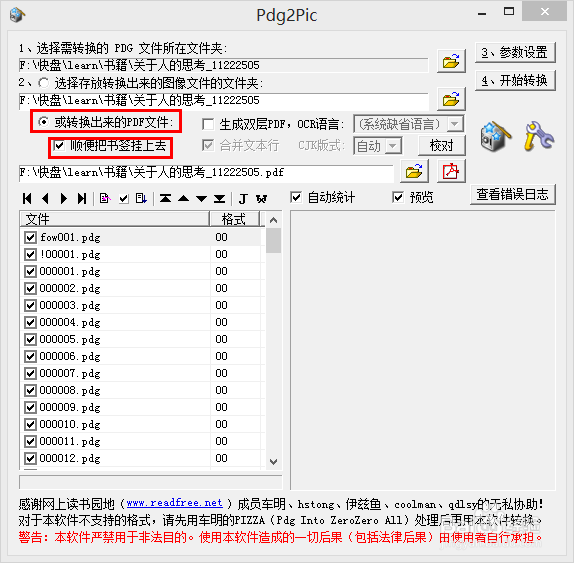Go to the previous file
The image size is (574, 563).
pos(45,199)
